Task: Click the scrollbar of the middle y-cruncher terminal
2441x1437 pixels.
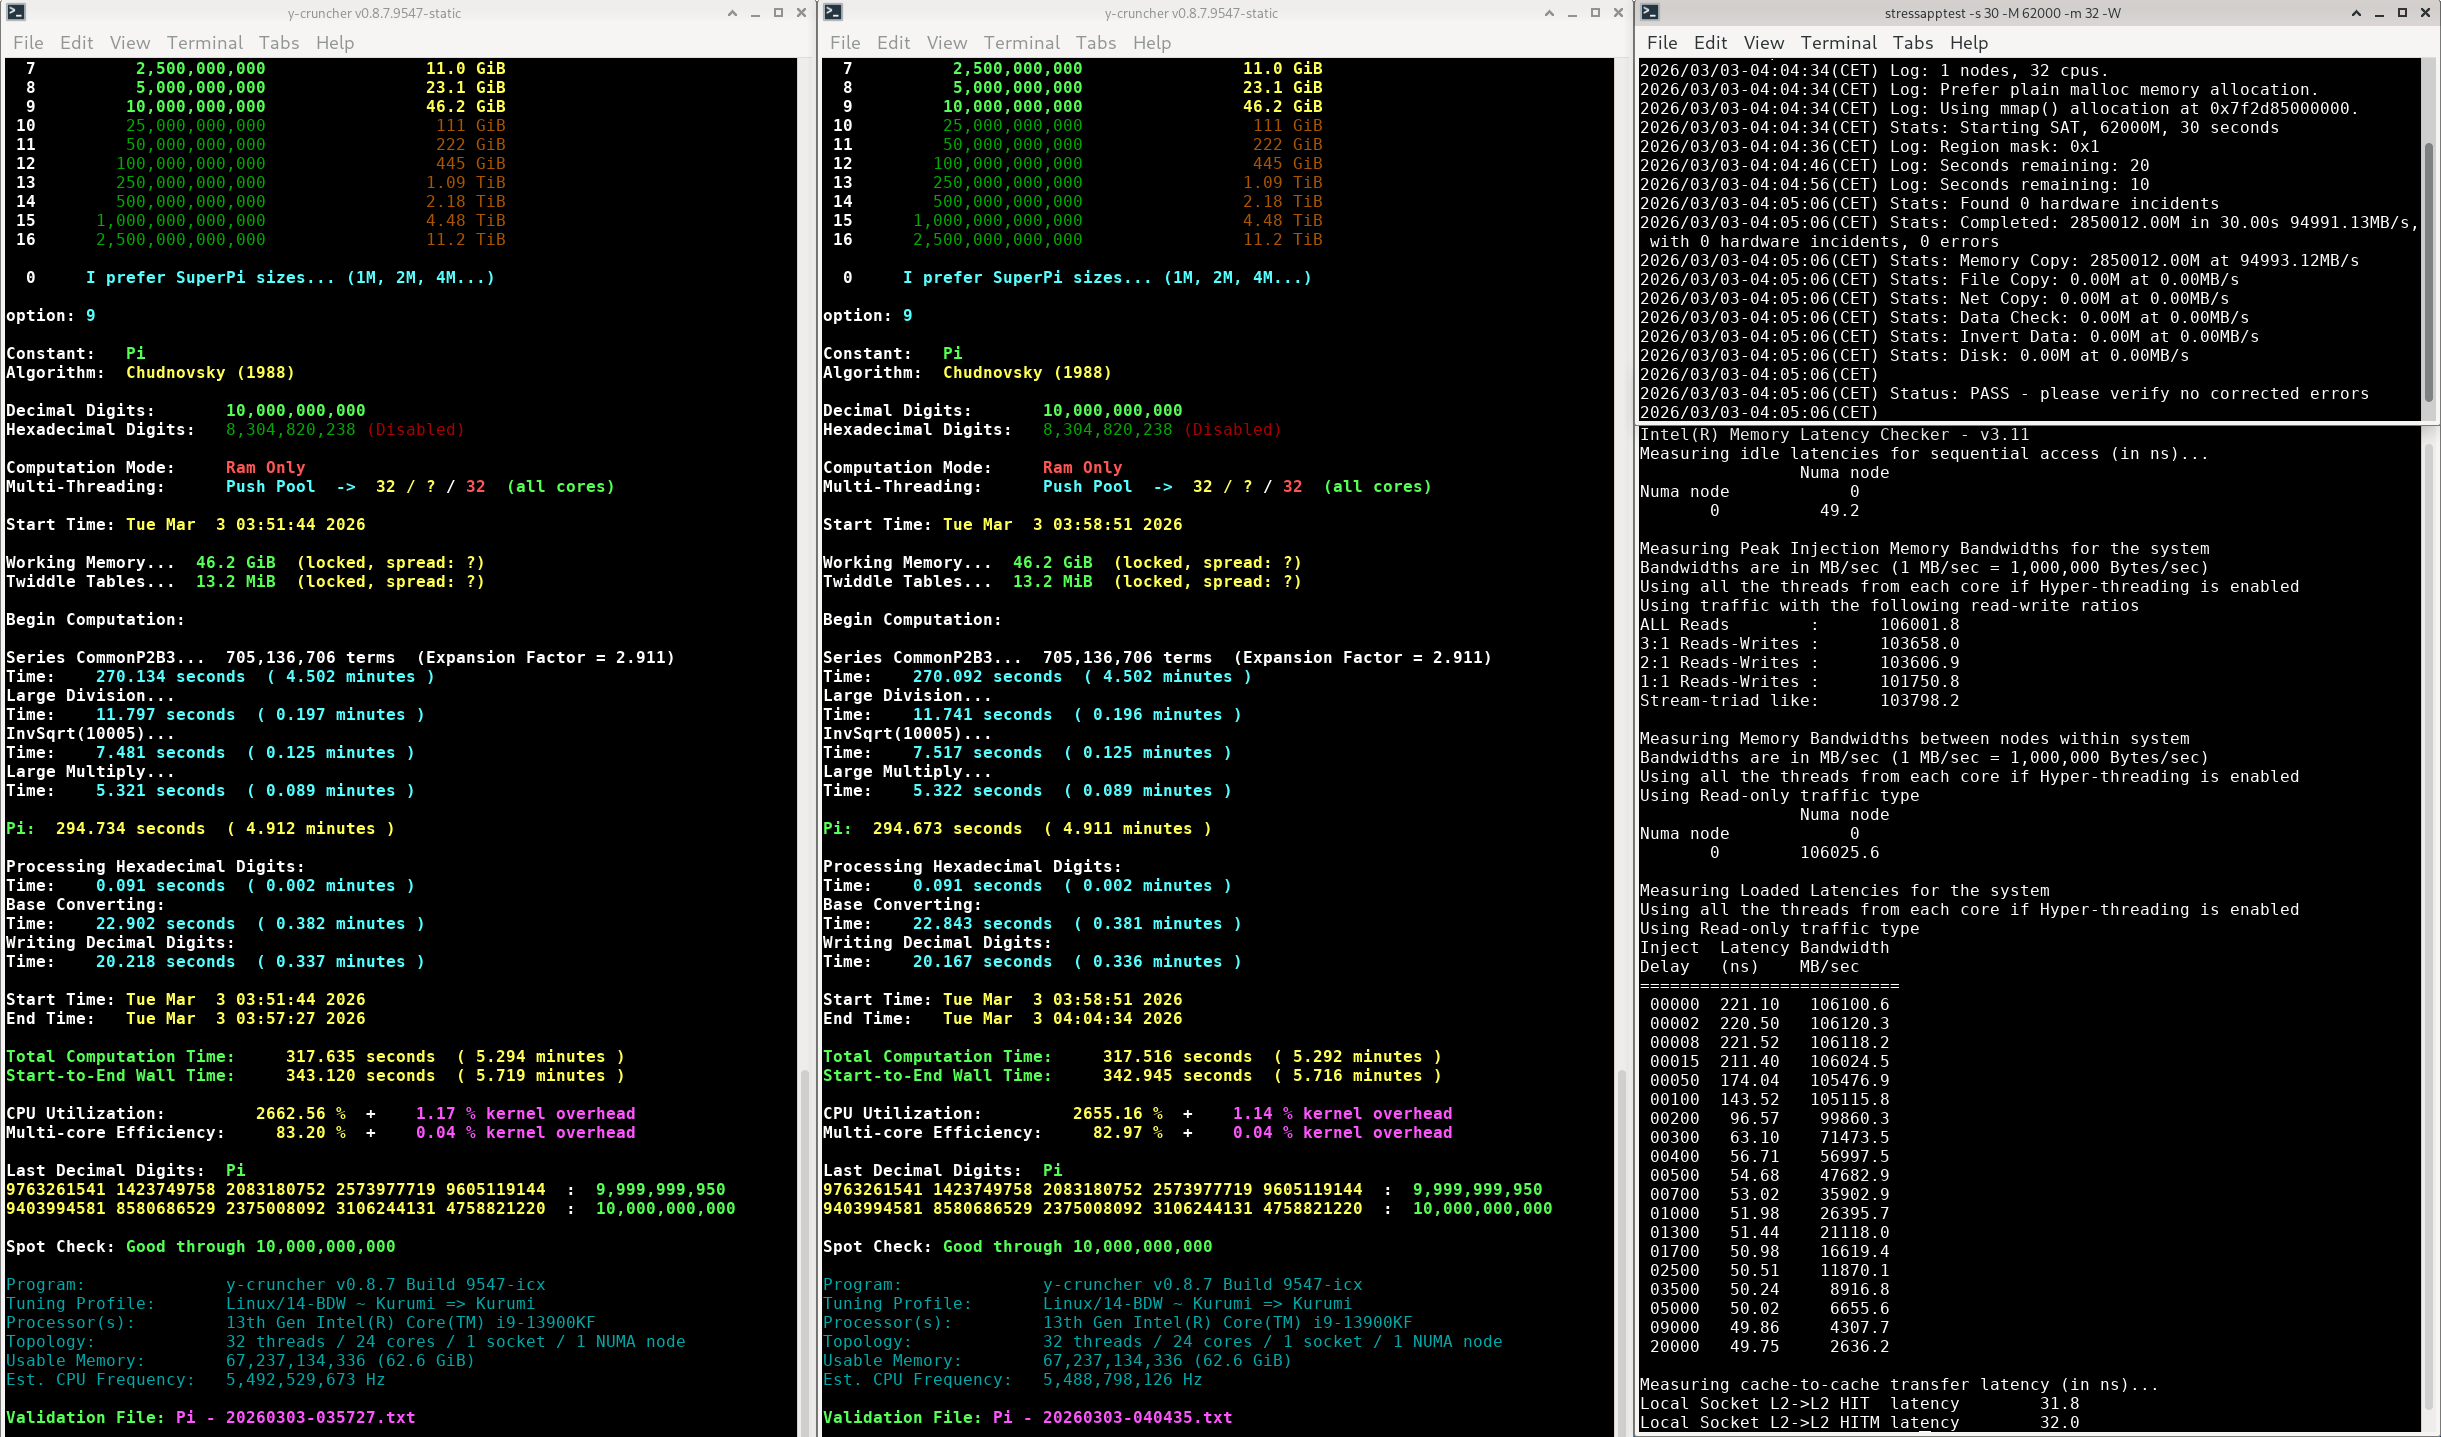Action: 1621,1250
